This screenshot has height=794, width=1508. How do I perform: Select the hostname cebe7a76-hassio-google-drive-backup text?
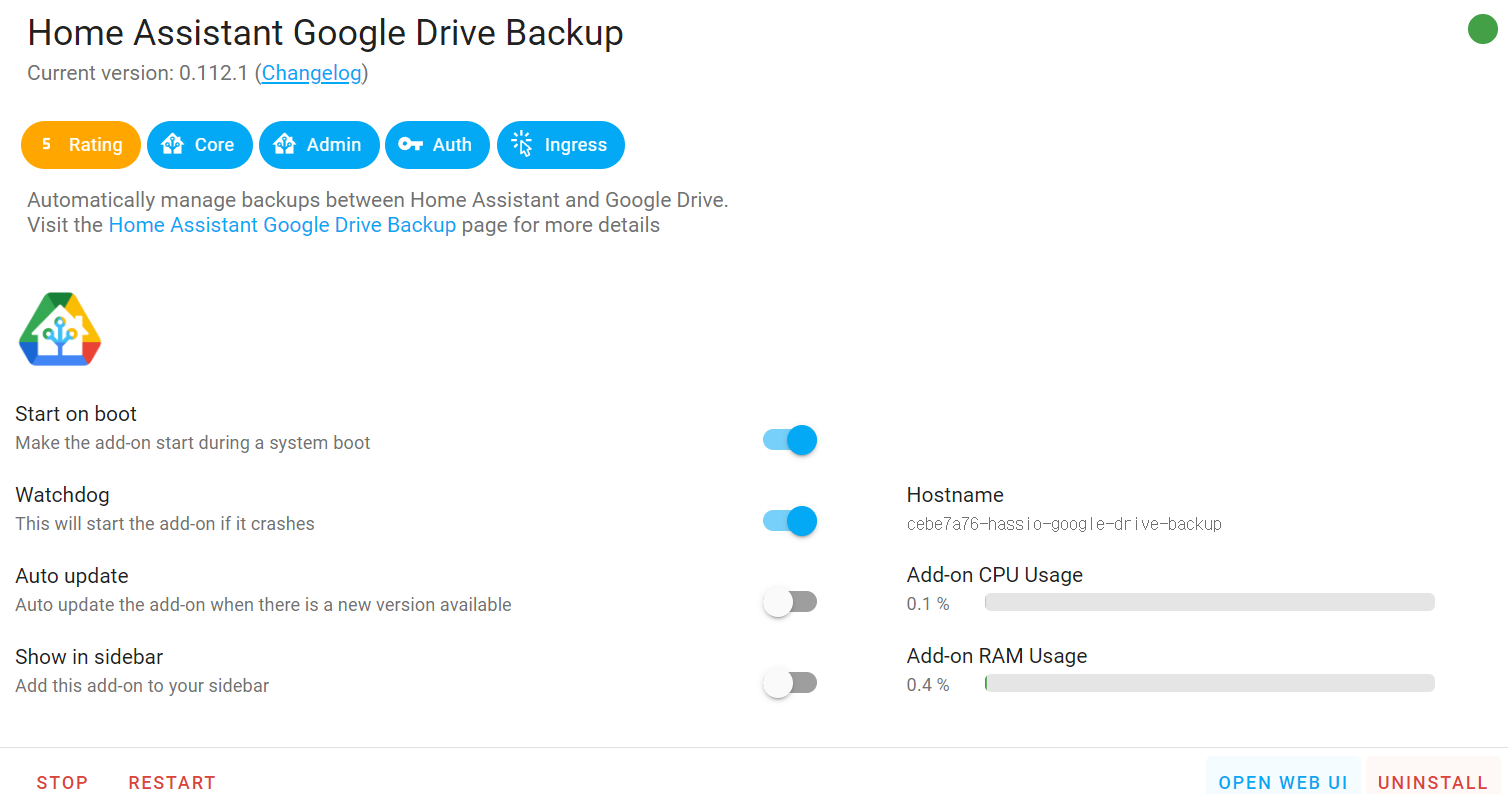(x=1064, y=524)
